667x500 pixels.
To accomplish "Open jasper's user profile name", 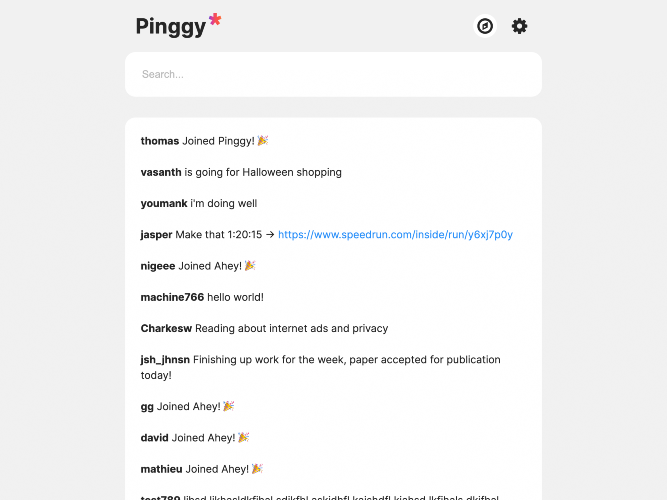I will 156,235.
